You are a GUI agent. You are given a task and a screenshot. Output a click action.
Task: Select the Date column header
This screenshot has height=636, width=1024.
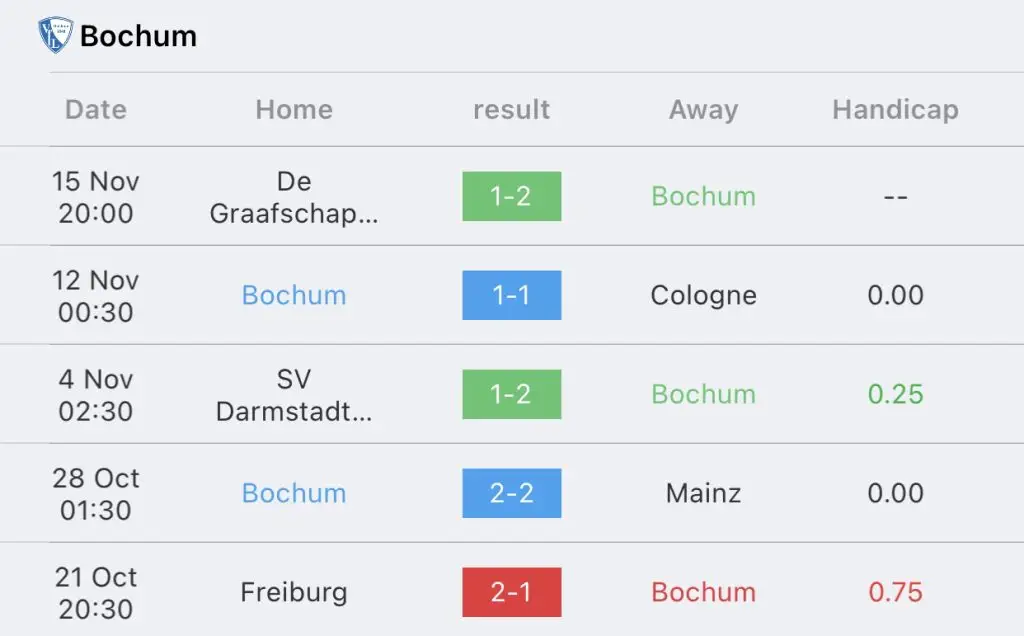click(95, 109)
